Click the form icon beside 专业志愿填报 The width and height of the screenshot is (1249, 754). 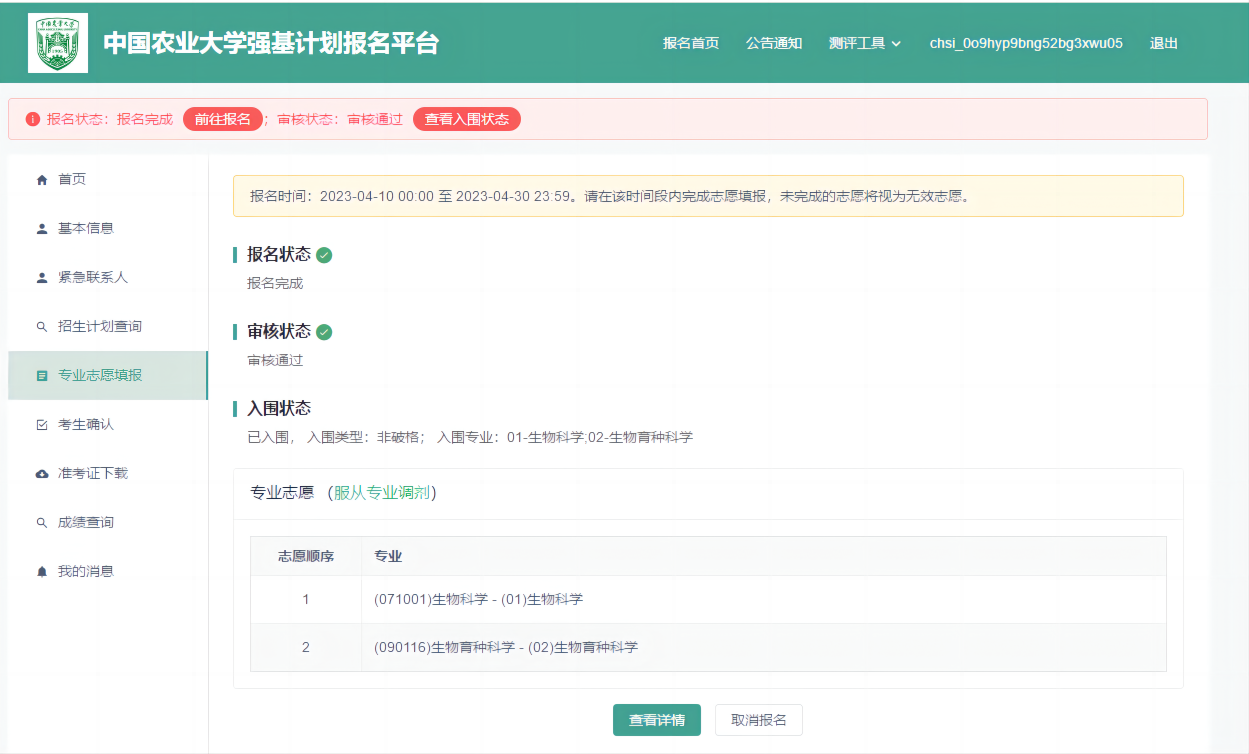42,376
